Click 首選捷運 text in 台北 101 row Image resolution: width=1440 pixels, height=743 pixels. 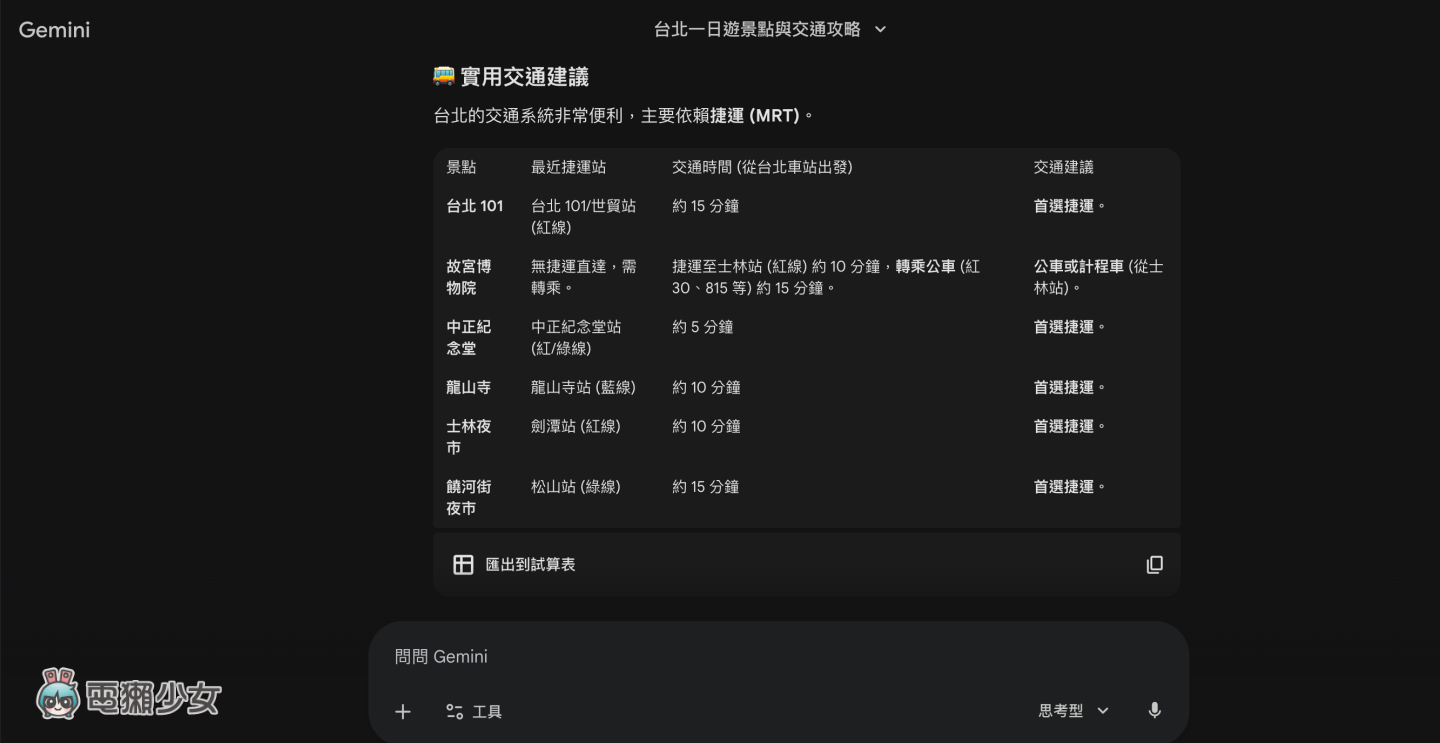pos(1062,206)
